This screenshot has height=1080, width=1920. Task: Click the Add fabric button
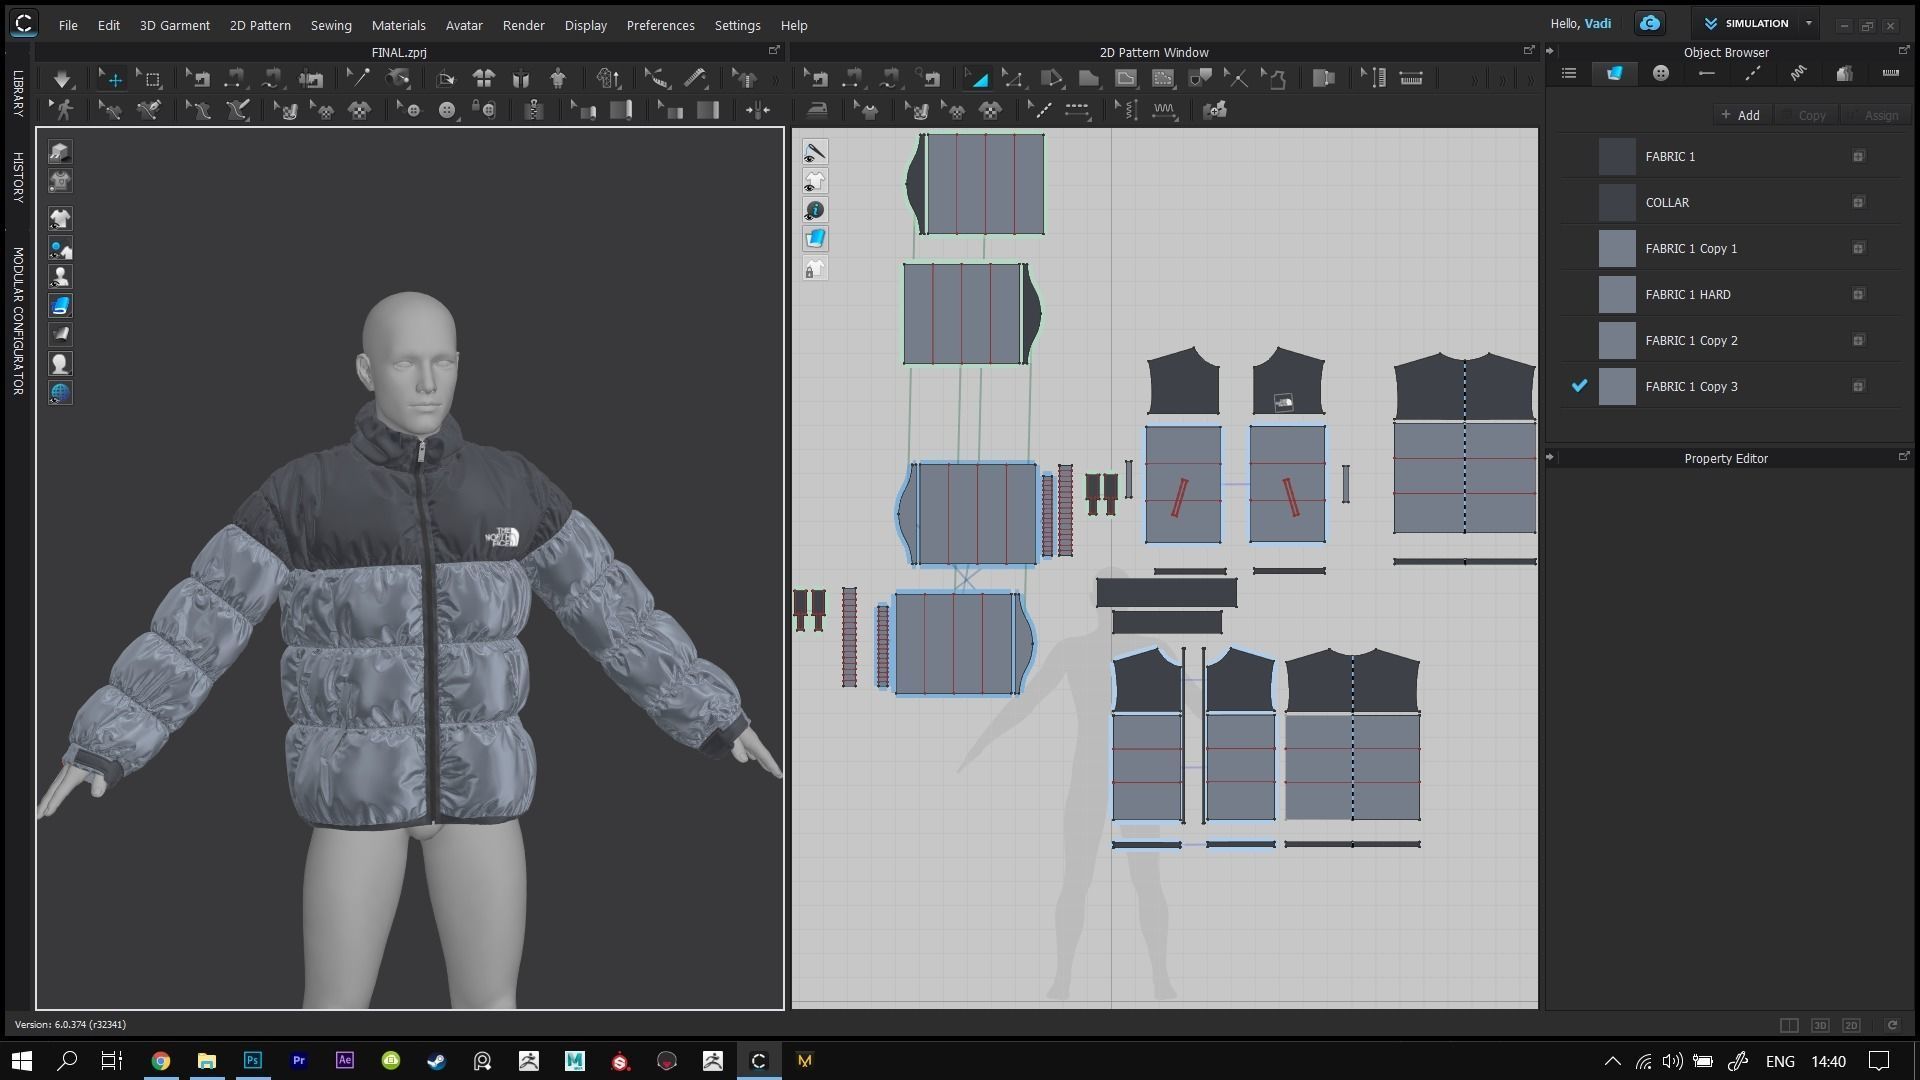[x=1740, y=115]
